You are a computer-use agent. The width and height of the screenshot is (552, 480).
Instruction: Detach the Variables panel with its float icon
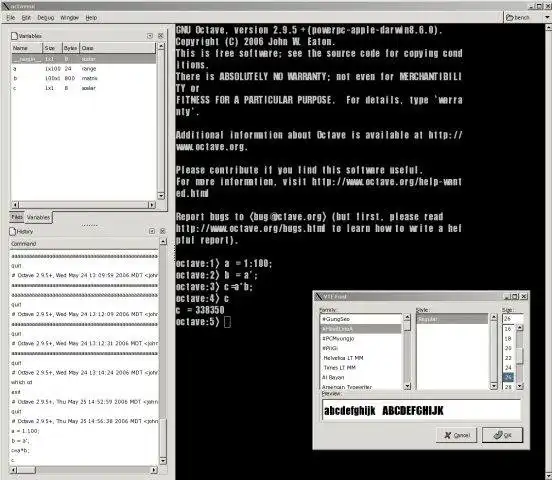point(150,36)
